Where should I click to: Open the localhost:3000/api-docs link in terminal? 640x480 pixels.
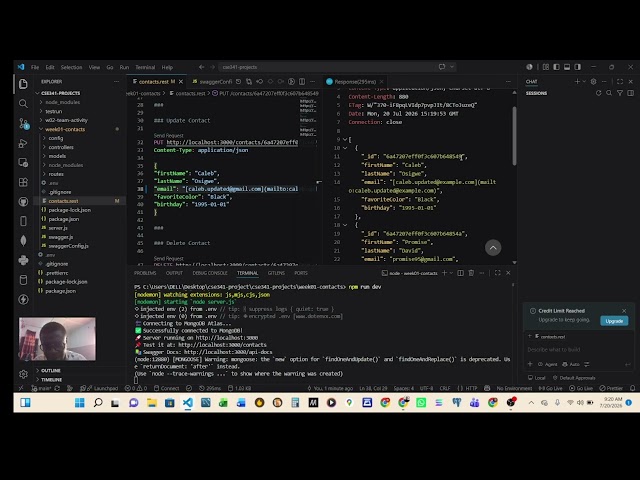(228, 352)
